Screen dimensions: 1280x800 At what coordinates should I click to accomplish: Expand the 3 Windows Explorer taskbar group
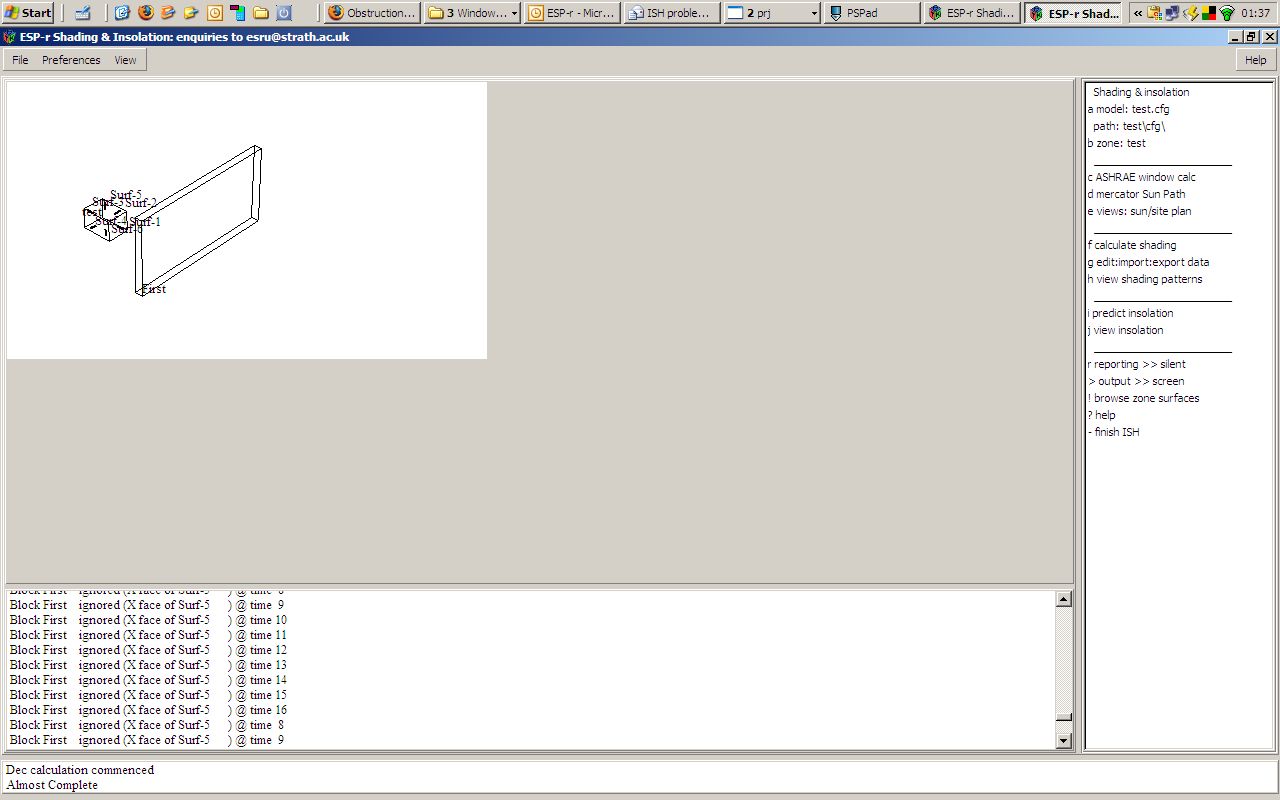pos(472,13)
